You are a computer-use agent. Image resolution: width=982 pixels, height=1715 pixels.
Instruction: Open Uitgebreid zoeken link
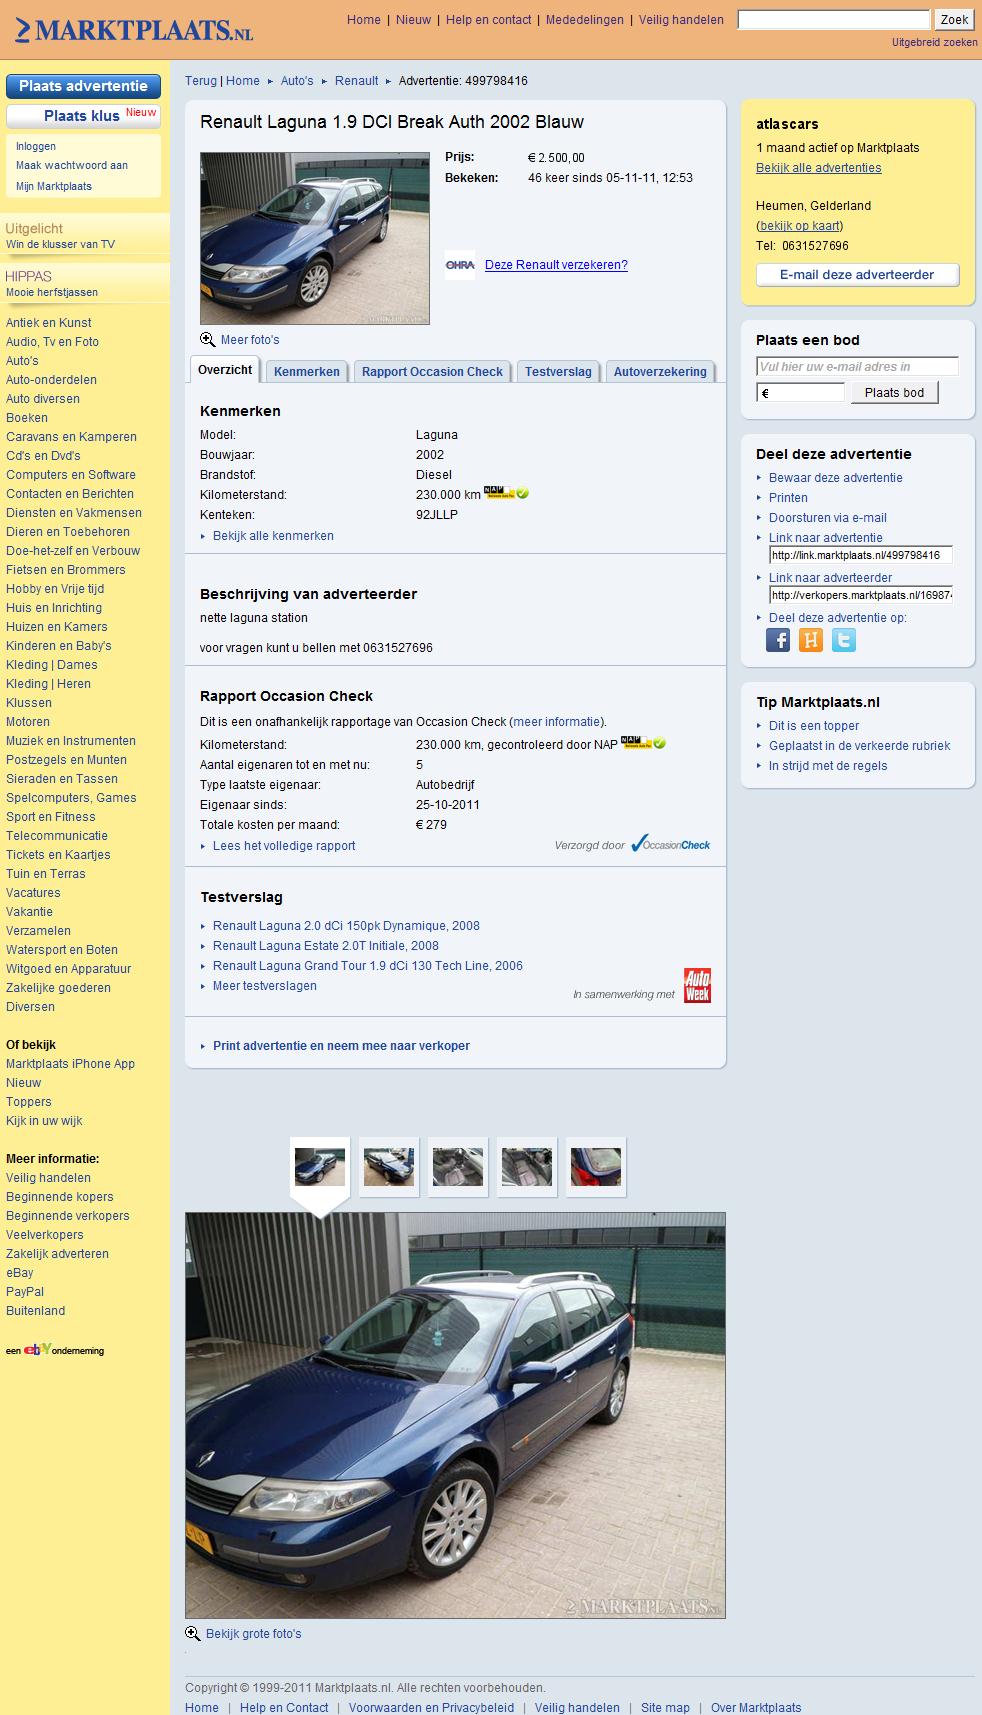tap(935, 42)
